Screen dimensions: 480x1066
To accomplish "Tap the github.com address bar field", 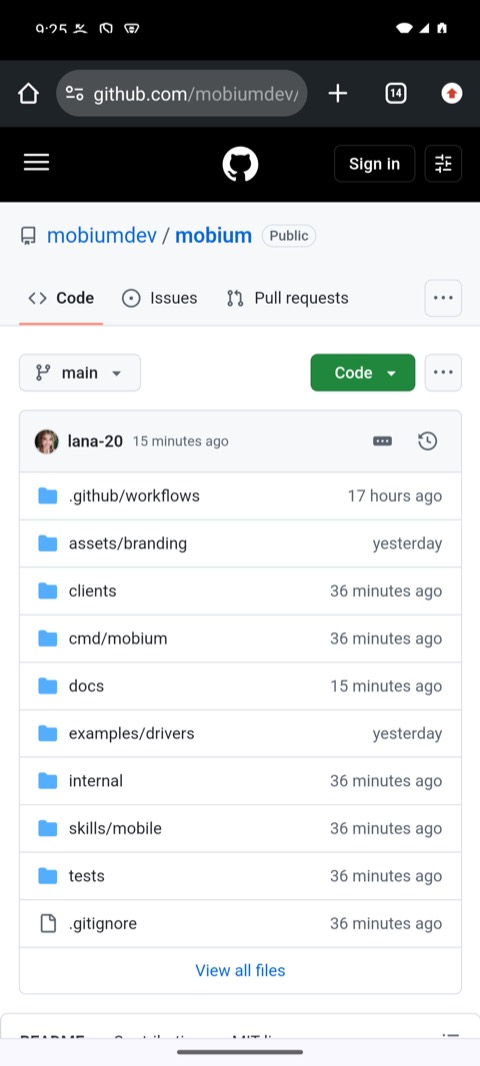I will coord(182,94).
